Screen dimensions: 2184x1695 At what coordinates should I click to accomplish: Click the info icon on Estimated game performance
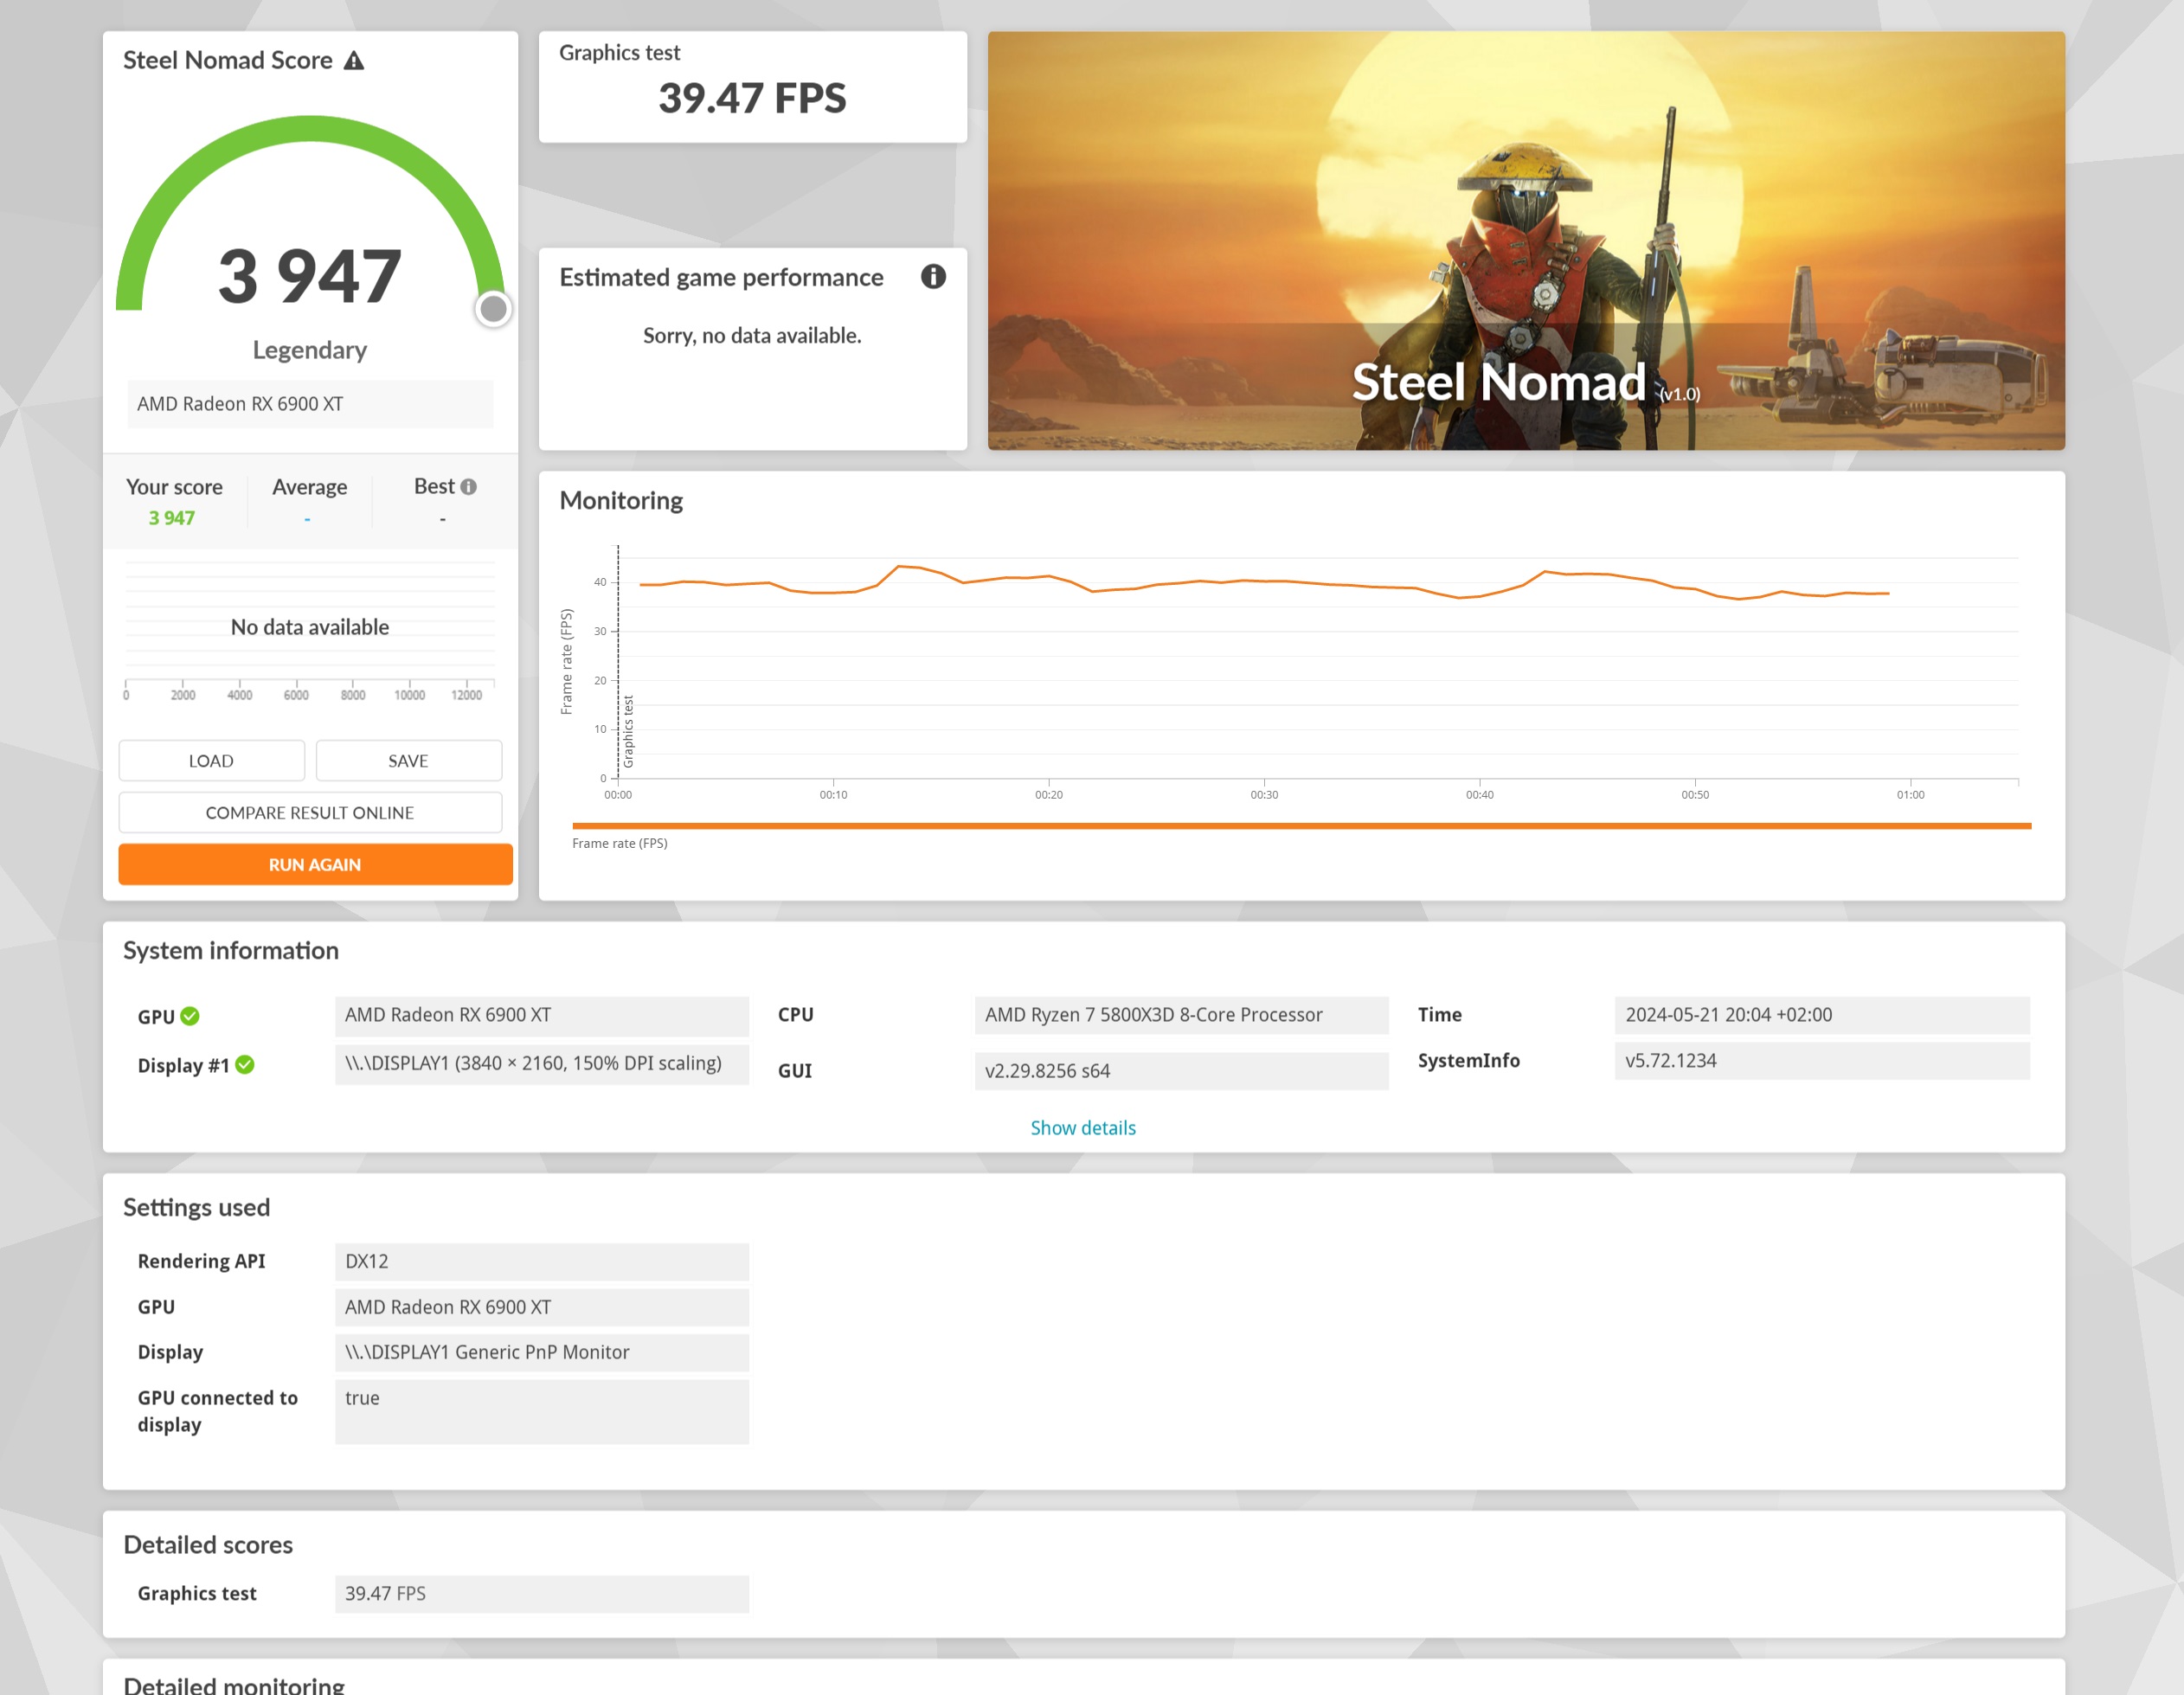click(933, 277)
